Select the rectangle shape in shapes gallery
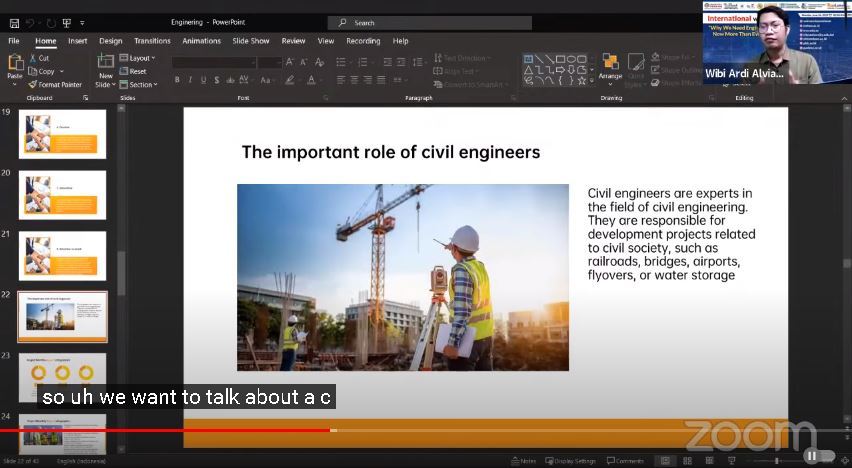The height and width of the screenshot is (468, 852). [560, 59]
